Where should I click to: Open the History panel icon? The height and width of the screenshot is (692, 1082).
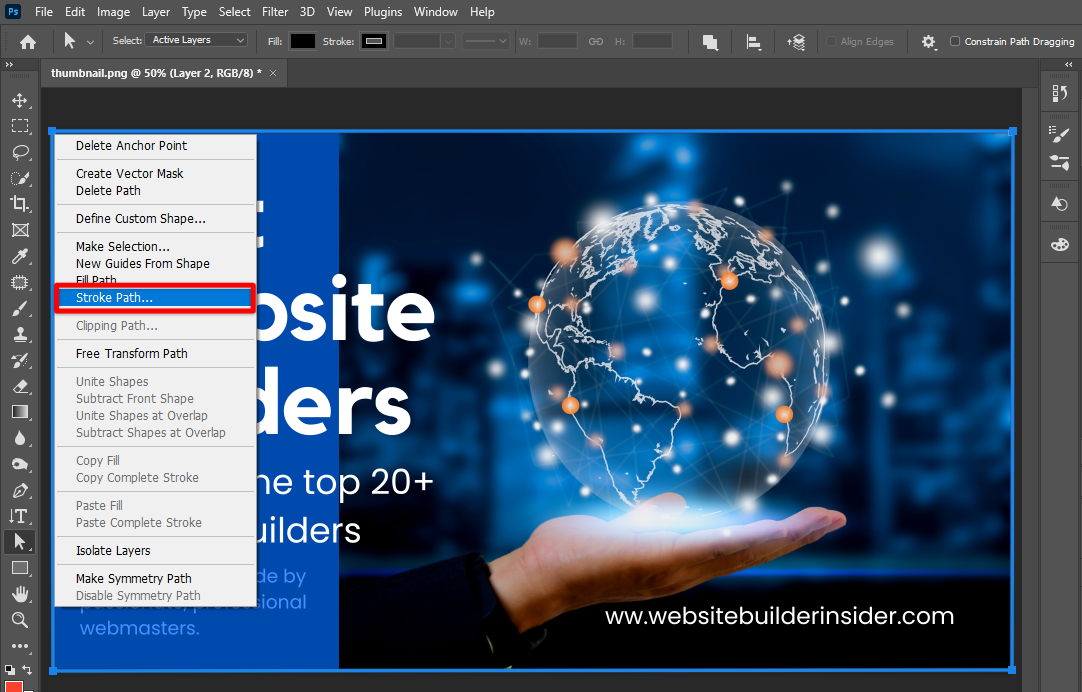point(1060,93)
